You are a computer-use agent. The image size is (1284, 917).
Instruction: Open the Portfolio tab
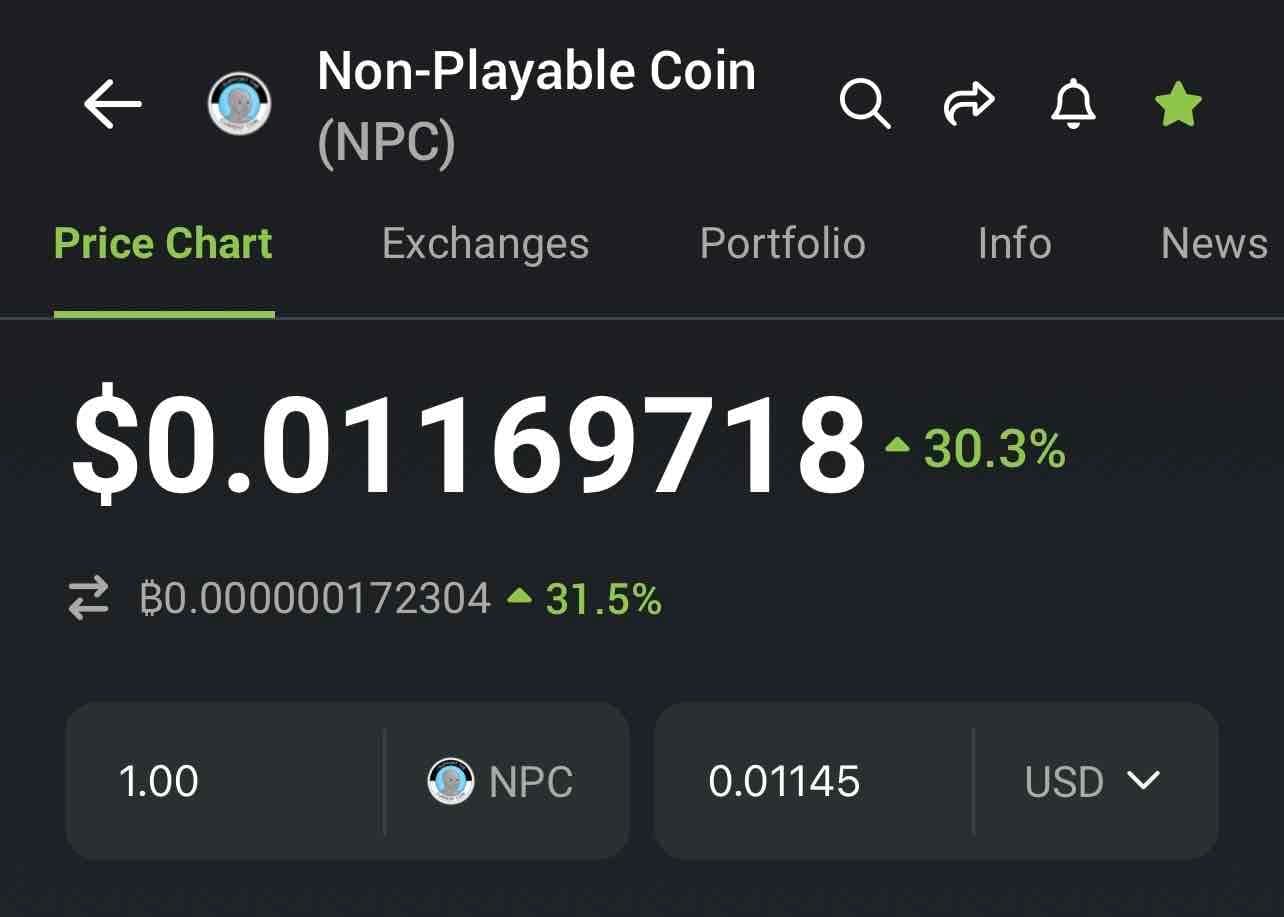click(x=782, y=244)
